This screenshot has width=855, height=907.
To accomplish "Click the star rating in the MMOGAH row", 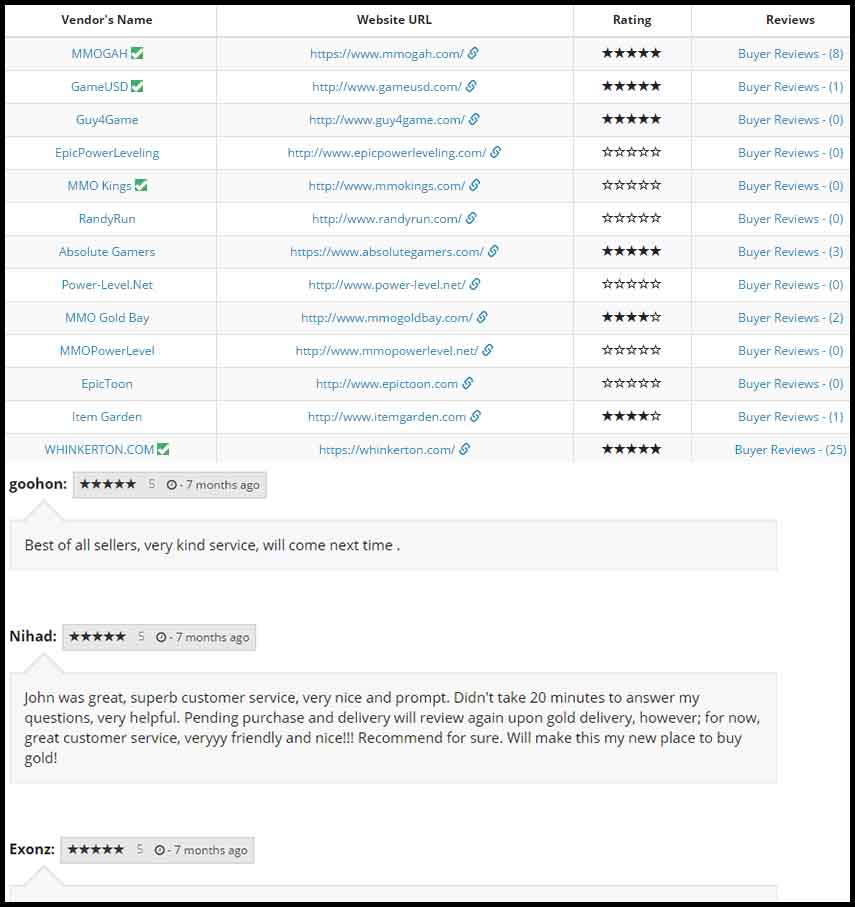I will click(x=631, y=53).
